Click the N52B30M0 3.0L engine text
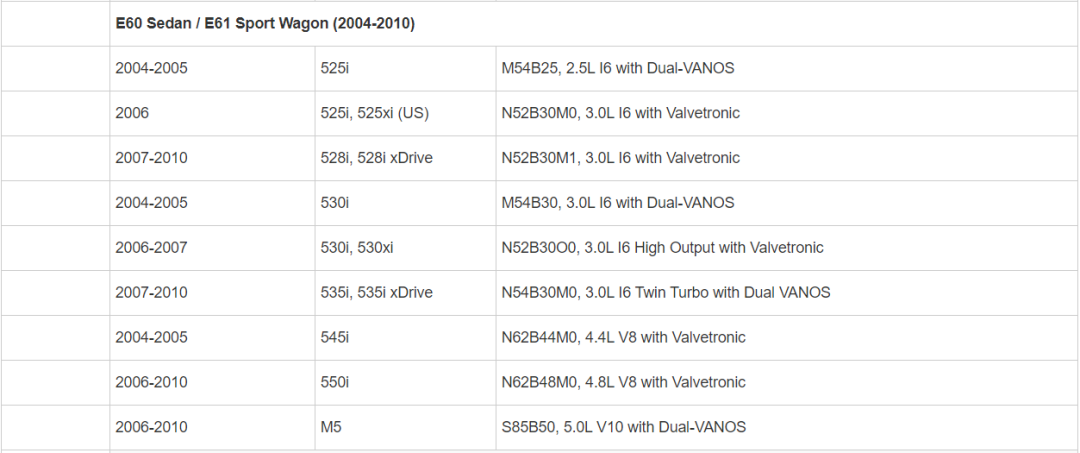 point(620,113)
